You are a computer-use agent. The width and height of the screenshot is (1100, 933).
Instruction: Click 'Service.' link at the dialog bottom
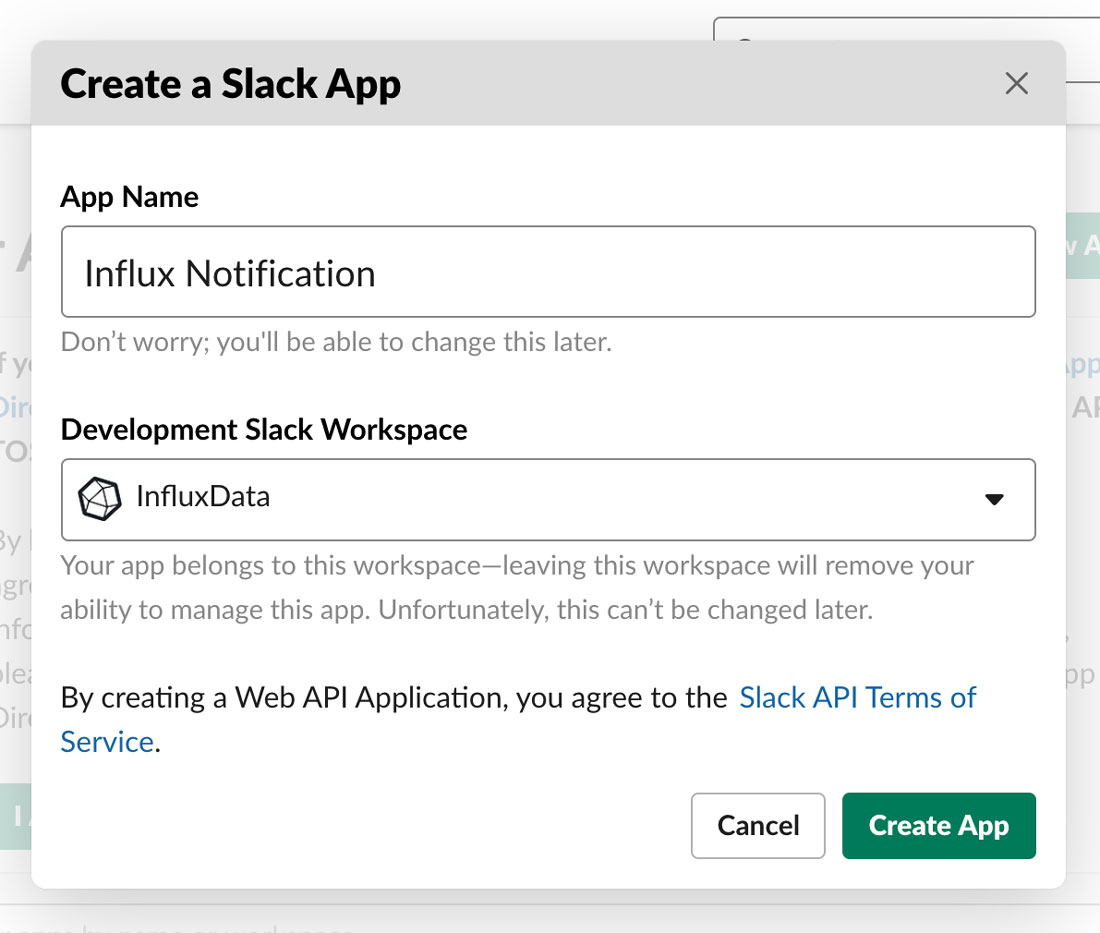(x=106, y=741)
